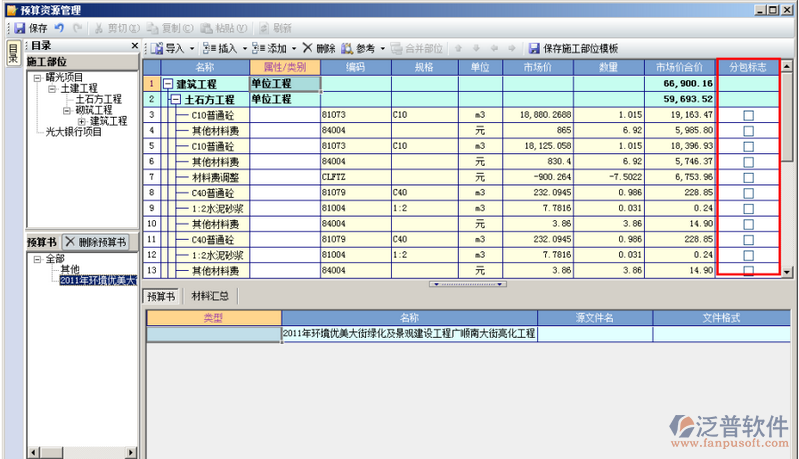Close the 目录 panel with X
This screenshot has height=459, width=799.
point(135,46)
